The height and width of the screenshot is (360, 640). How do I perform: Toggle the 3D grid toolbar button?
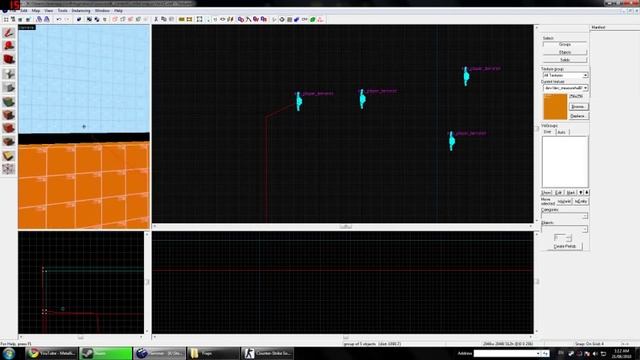point(13,19)
